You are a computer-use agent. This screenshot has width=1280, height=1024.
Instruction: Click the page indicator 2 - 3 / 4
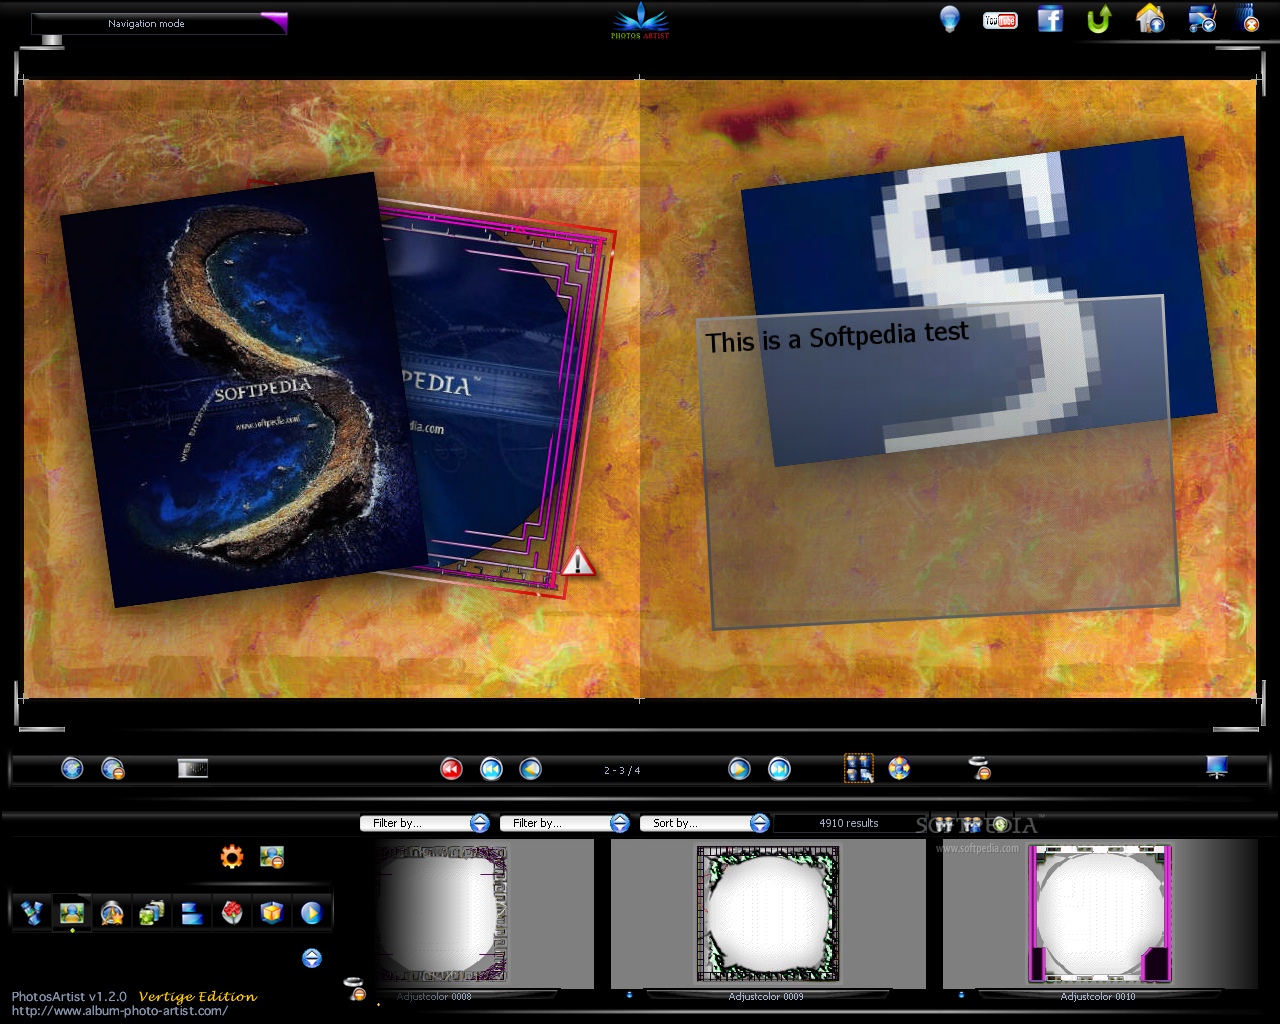622,770
